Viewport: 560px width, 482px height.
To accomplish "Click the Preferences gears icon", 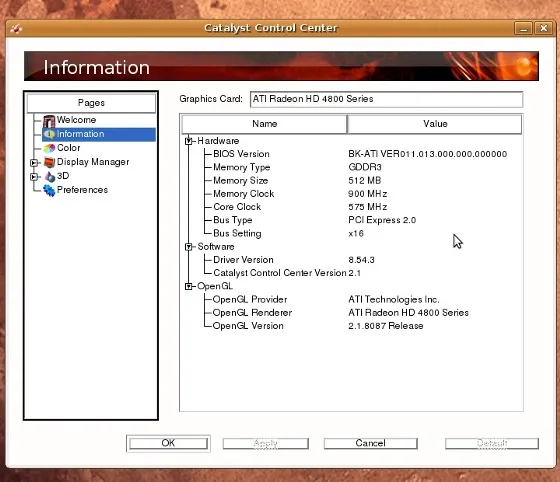I will [x=49, y=190].
